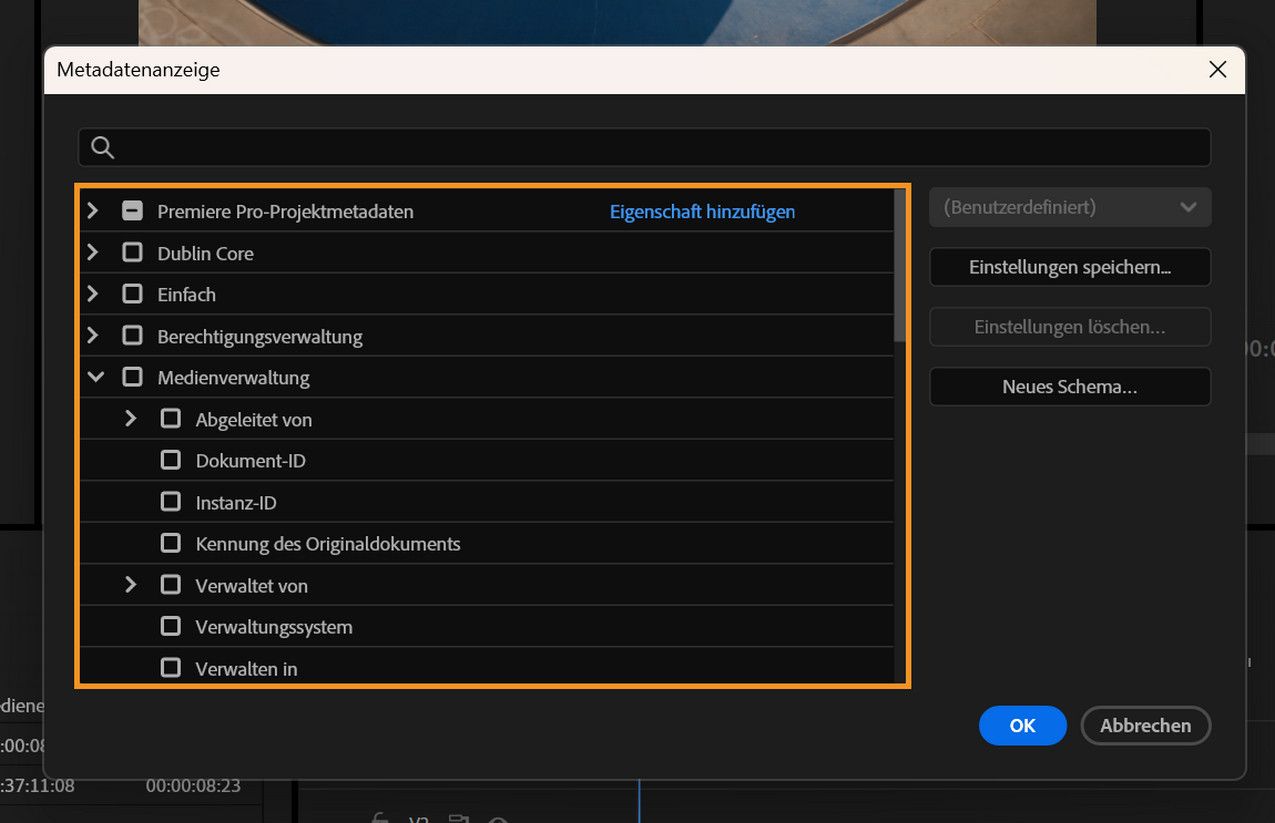Click the search input field
Image resolution: width=1275 pixels, height=823 pixels.
point(600,146)
